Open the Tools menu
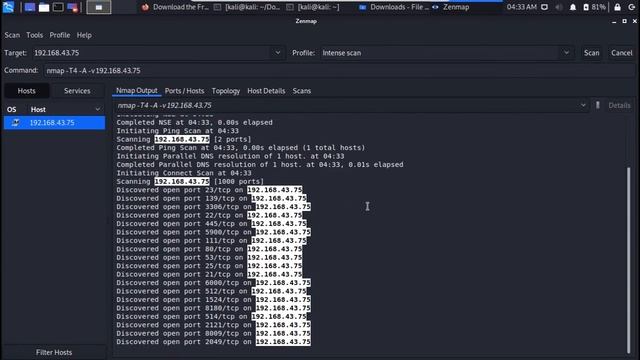640x360 pixels. point(34,35)
